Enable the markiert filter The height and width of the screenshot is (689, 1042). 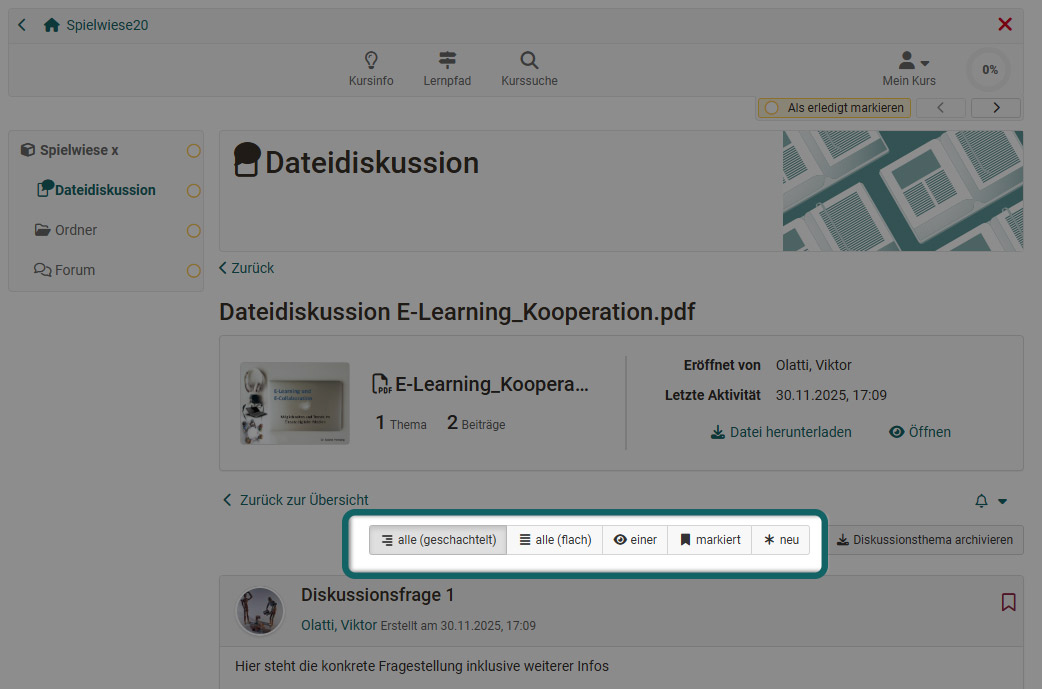pos(709,539)
